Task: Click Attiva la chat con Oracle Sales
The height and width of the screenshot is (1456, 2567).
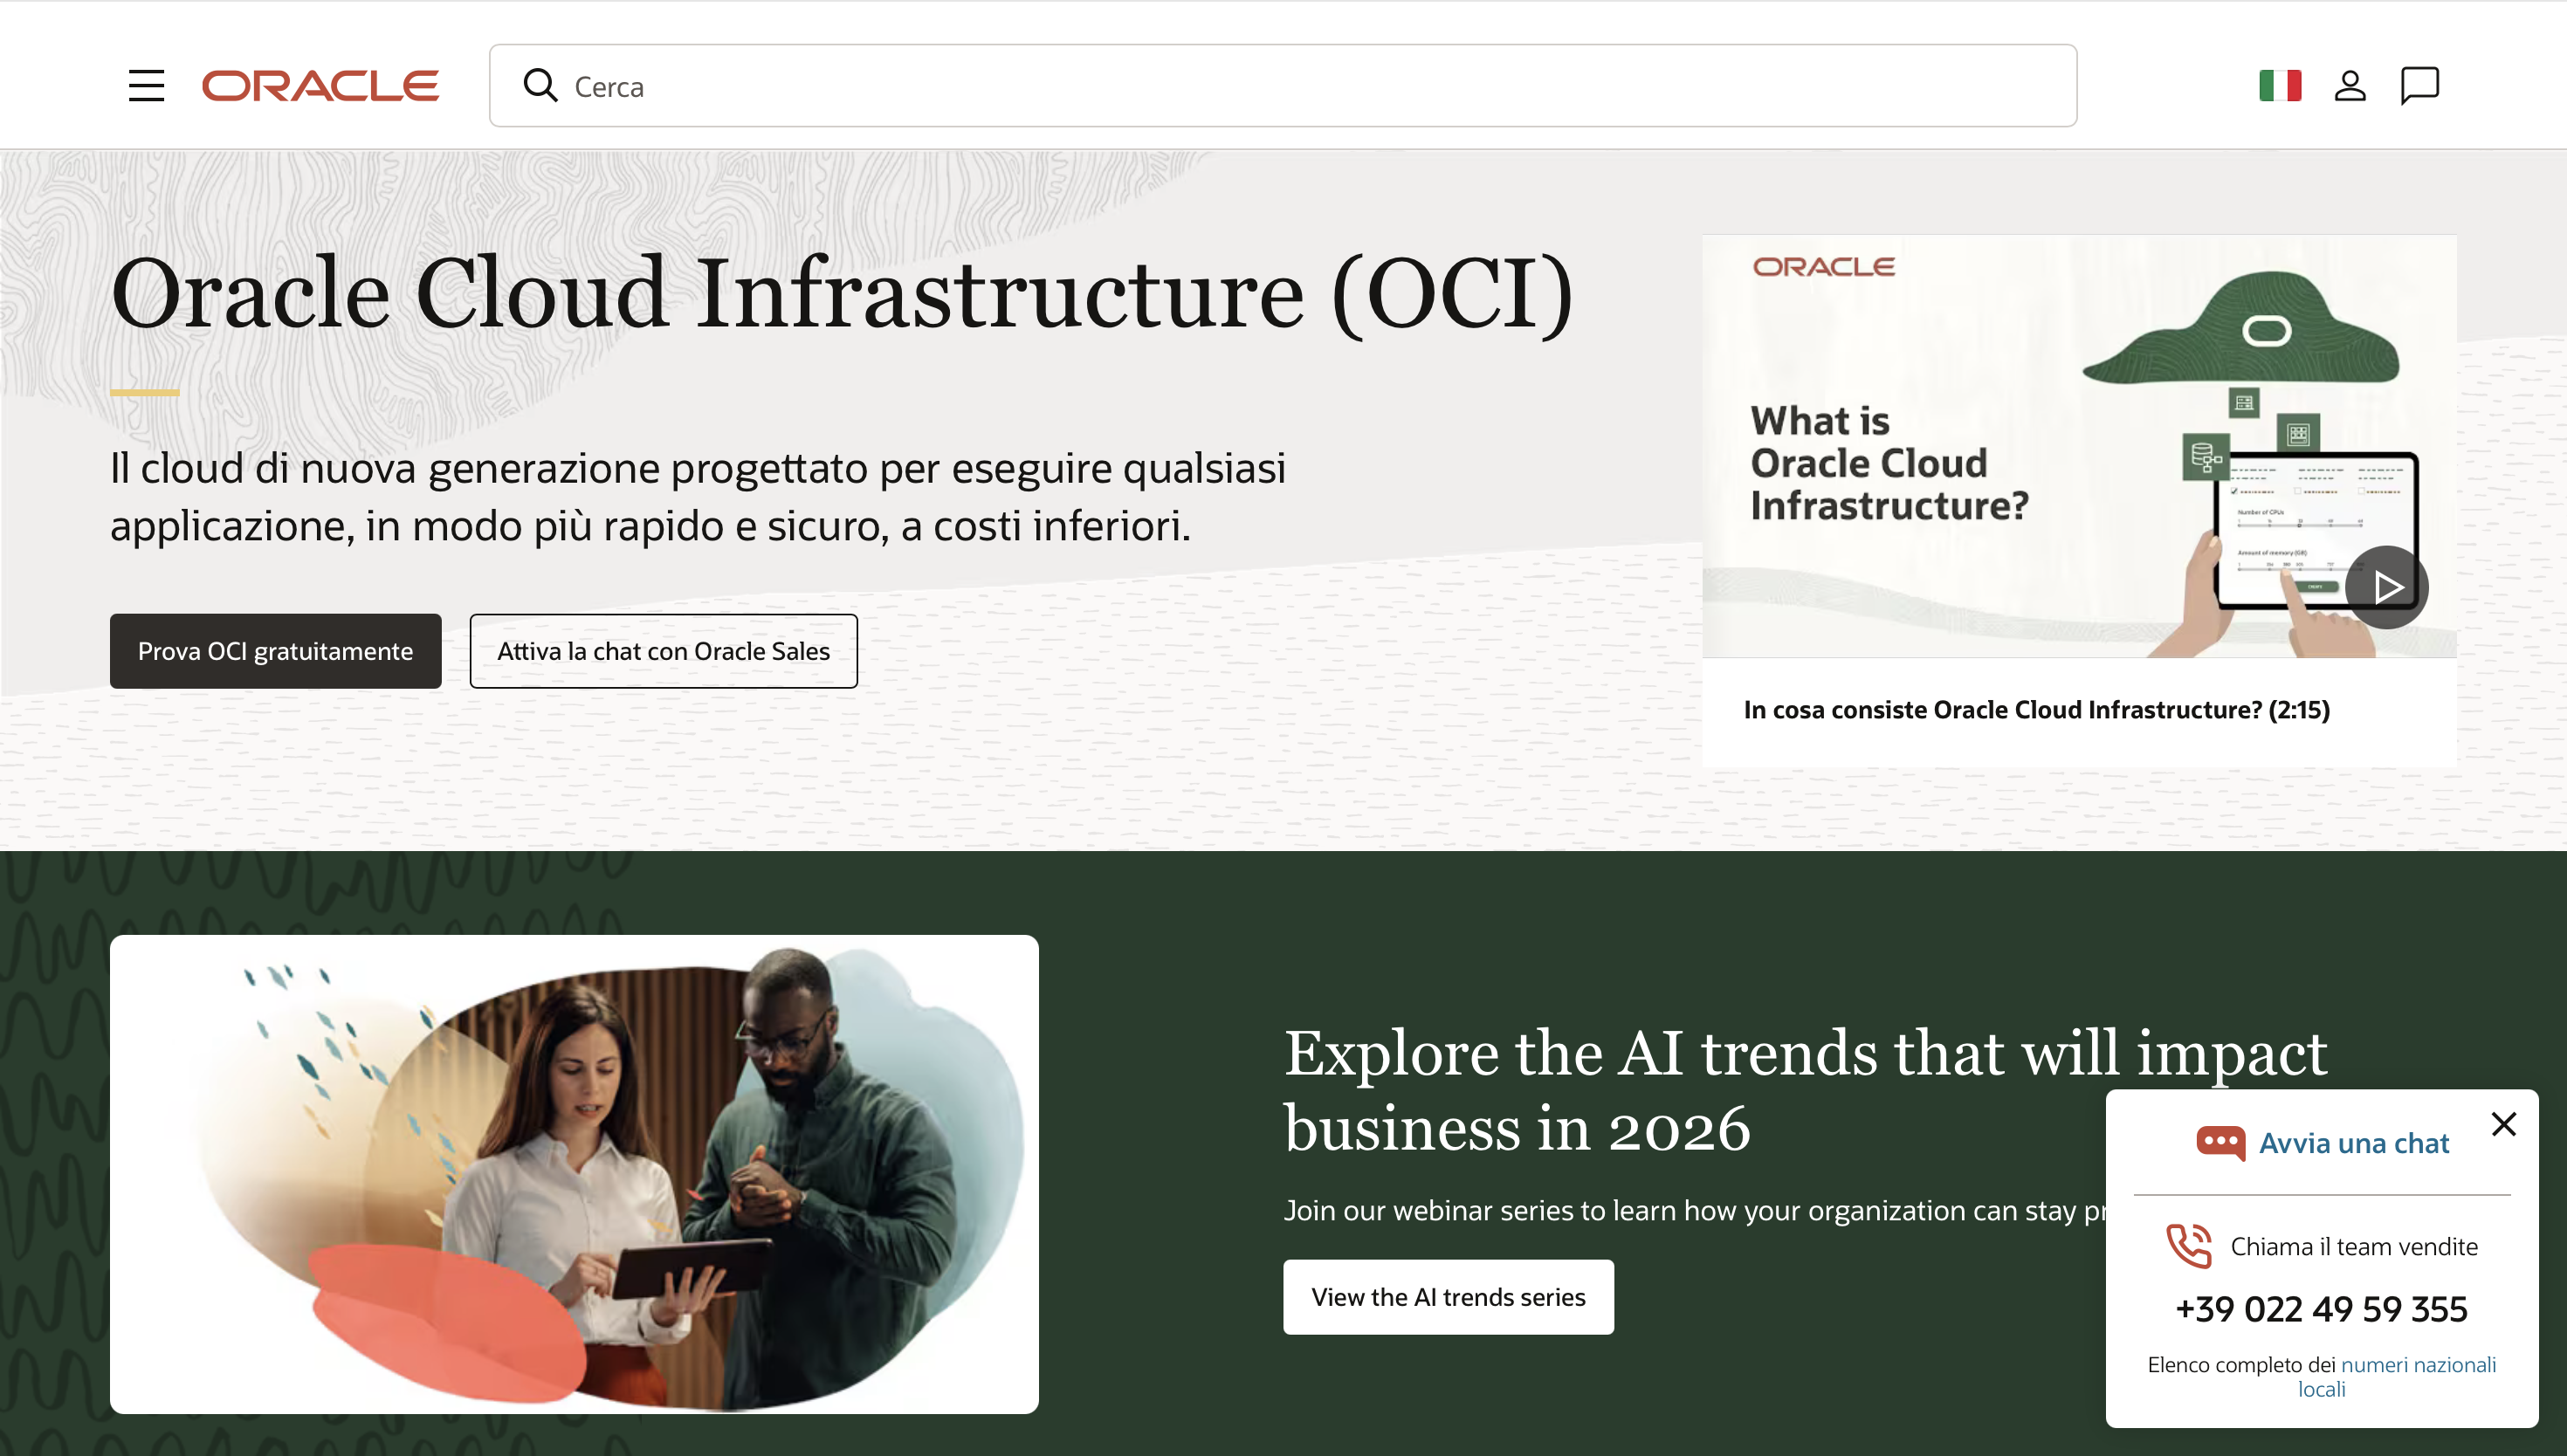Action: click(x=663, y=651)
